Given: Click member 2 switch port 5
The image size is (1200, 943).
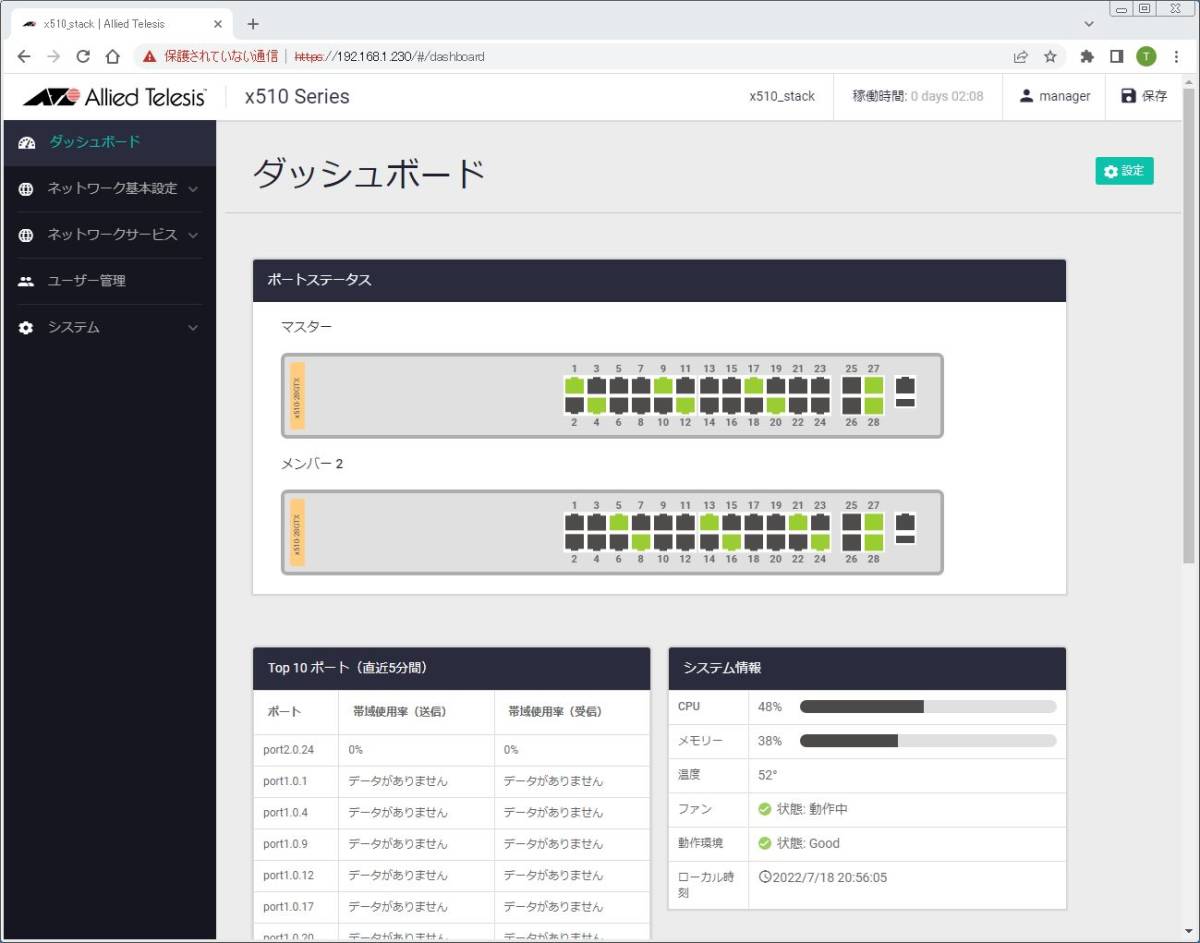Looking at the screenshot, I should [x=618, y=522].
